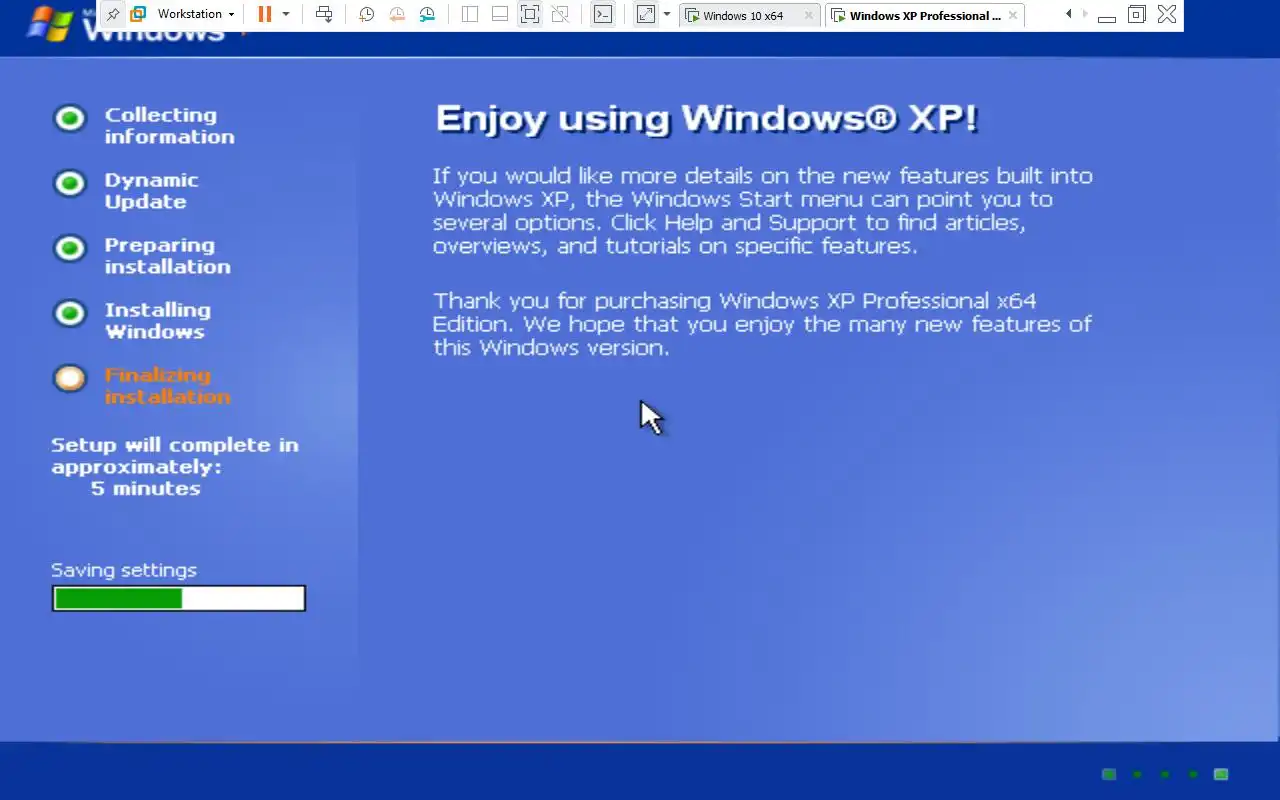This screenshot has height=800, width=1280.
Task: Show the previous tab with the left arrow
Action: [x=1069, y=14]
